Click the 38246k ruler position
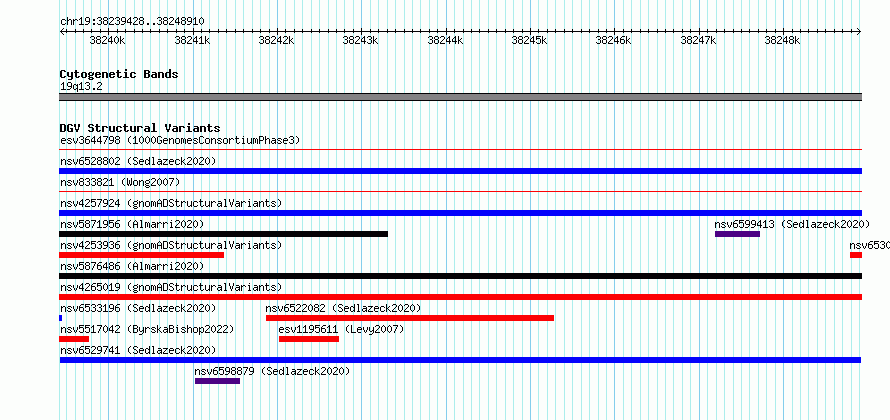Viewport: 890px width, 420px height. pos(613,41)
